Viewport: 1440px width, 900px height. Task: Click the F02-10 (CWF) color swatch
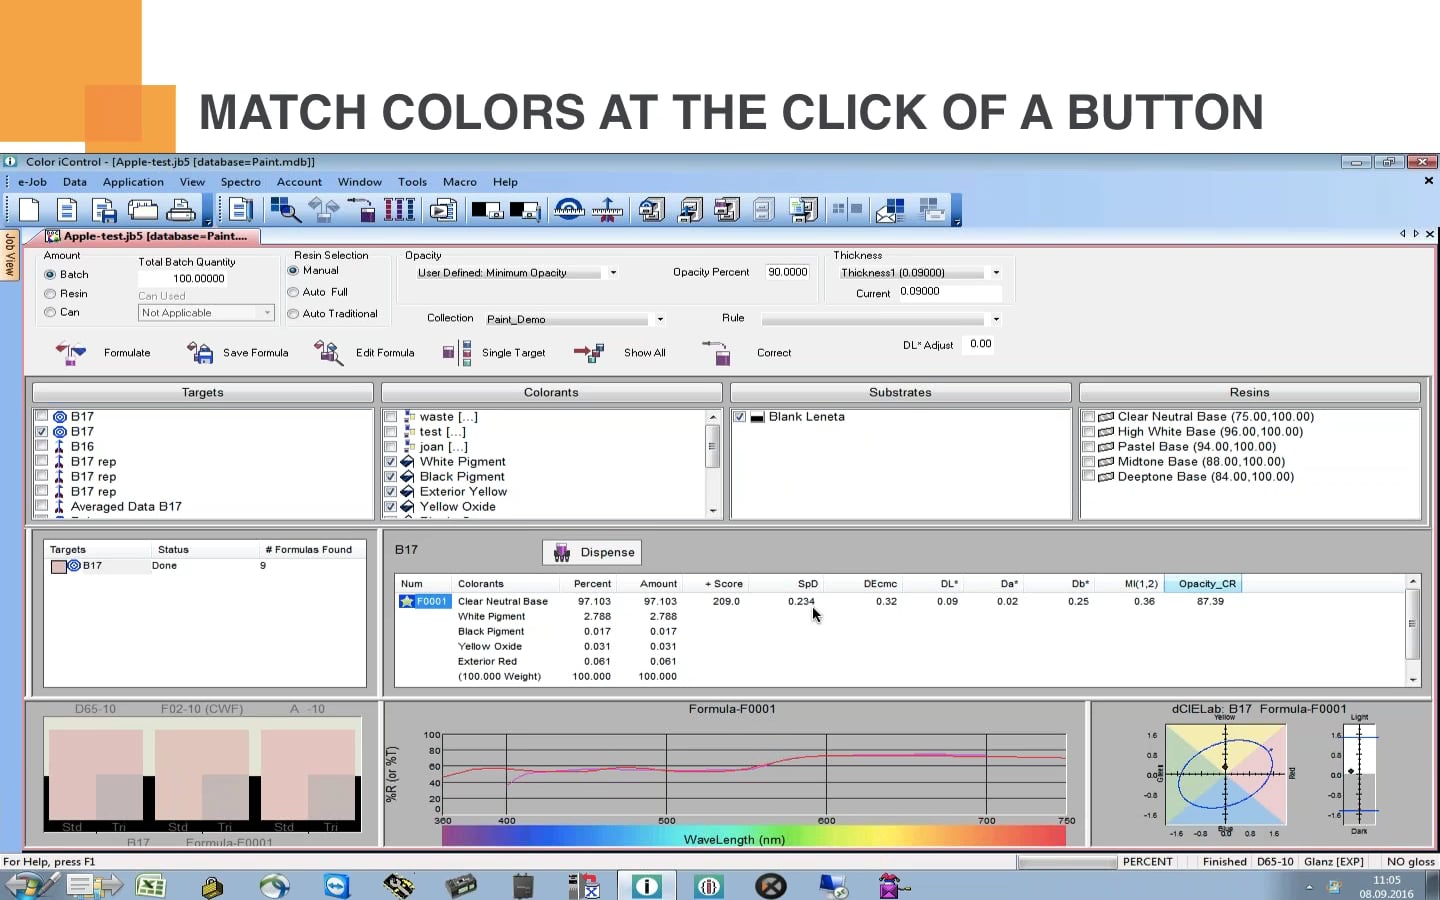click(202, 775)
